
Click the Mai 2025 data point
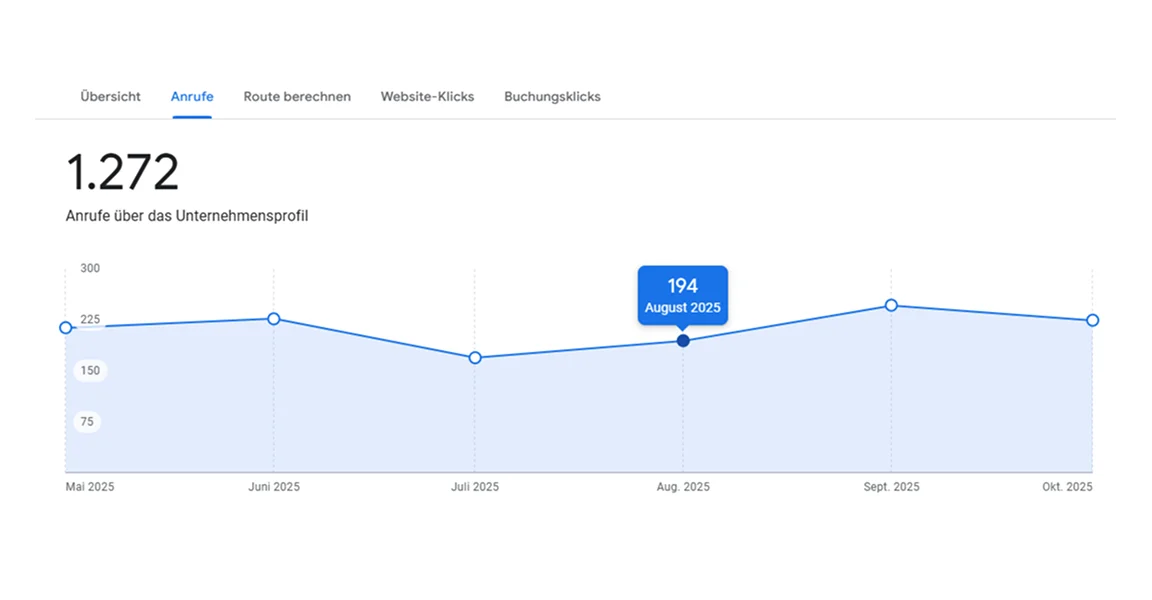[x=66, y=327]
